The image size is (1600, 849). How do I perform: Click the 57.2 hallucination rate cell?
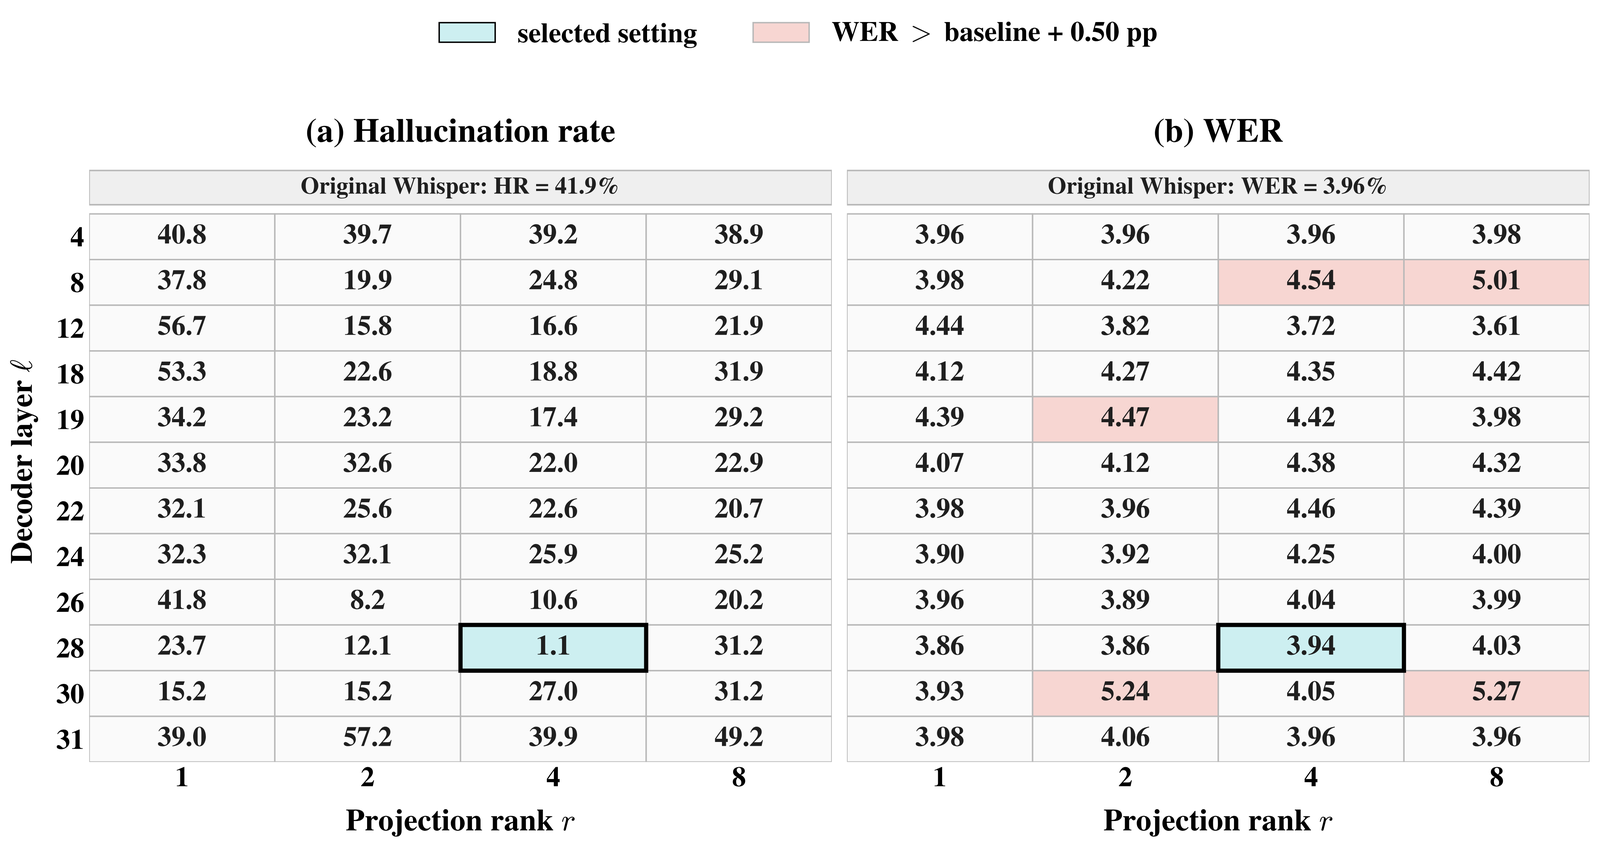(x=367, y=738)
